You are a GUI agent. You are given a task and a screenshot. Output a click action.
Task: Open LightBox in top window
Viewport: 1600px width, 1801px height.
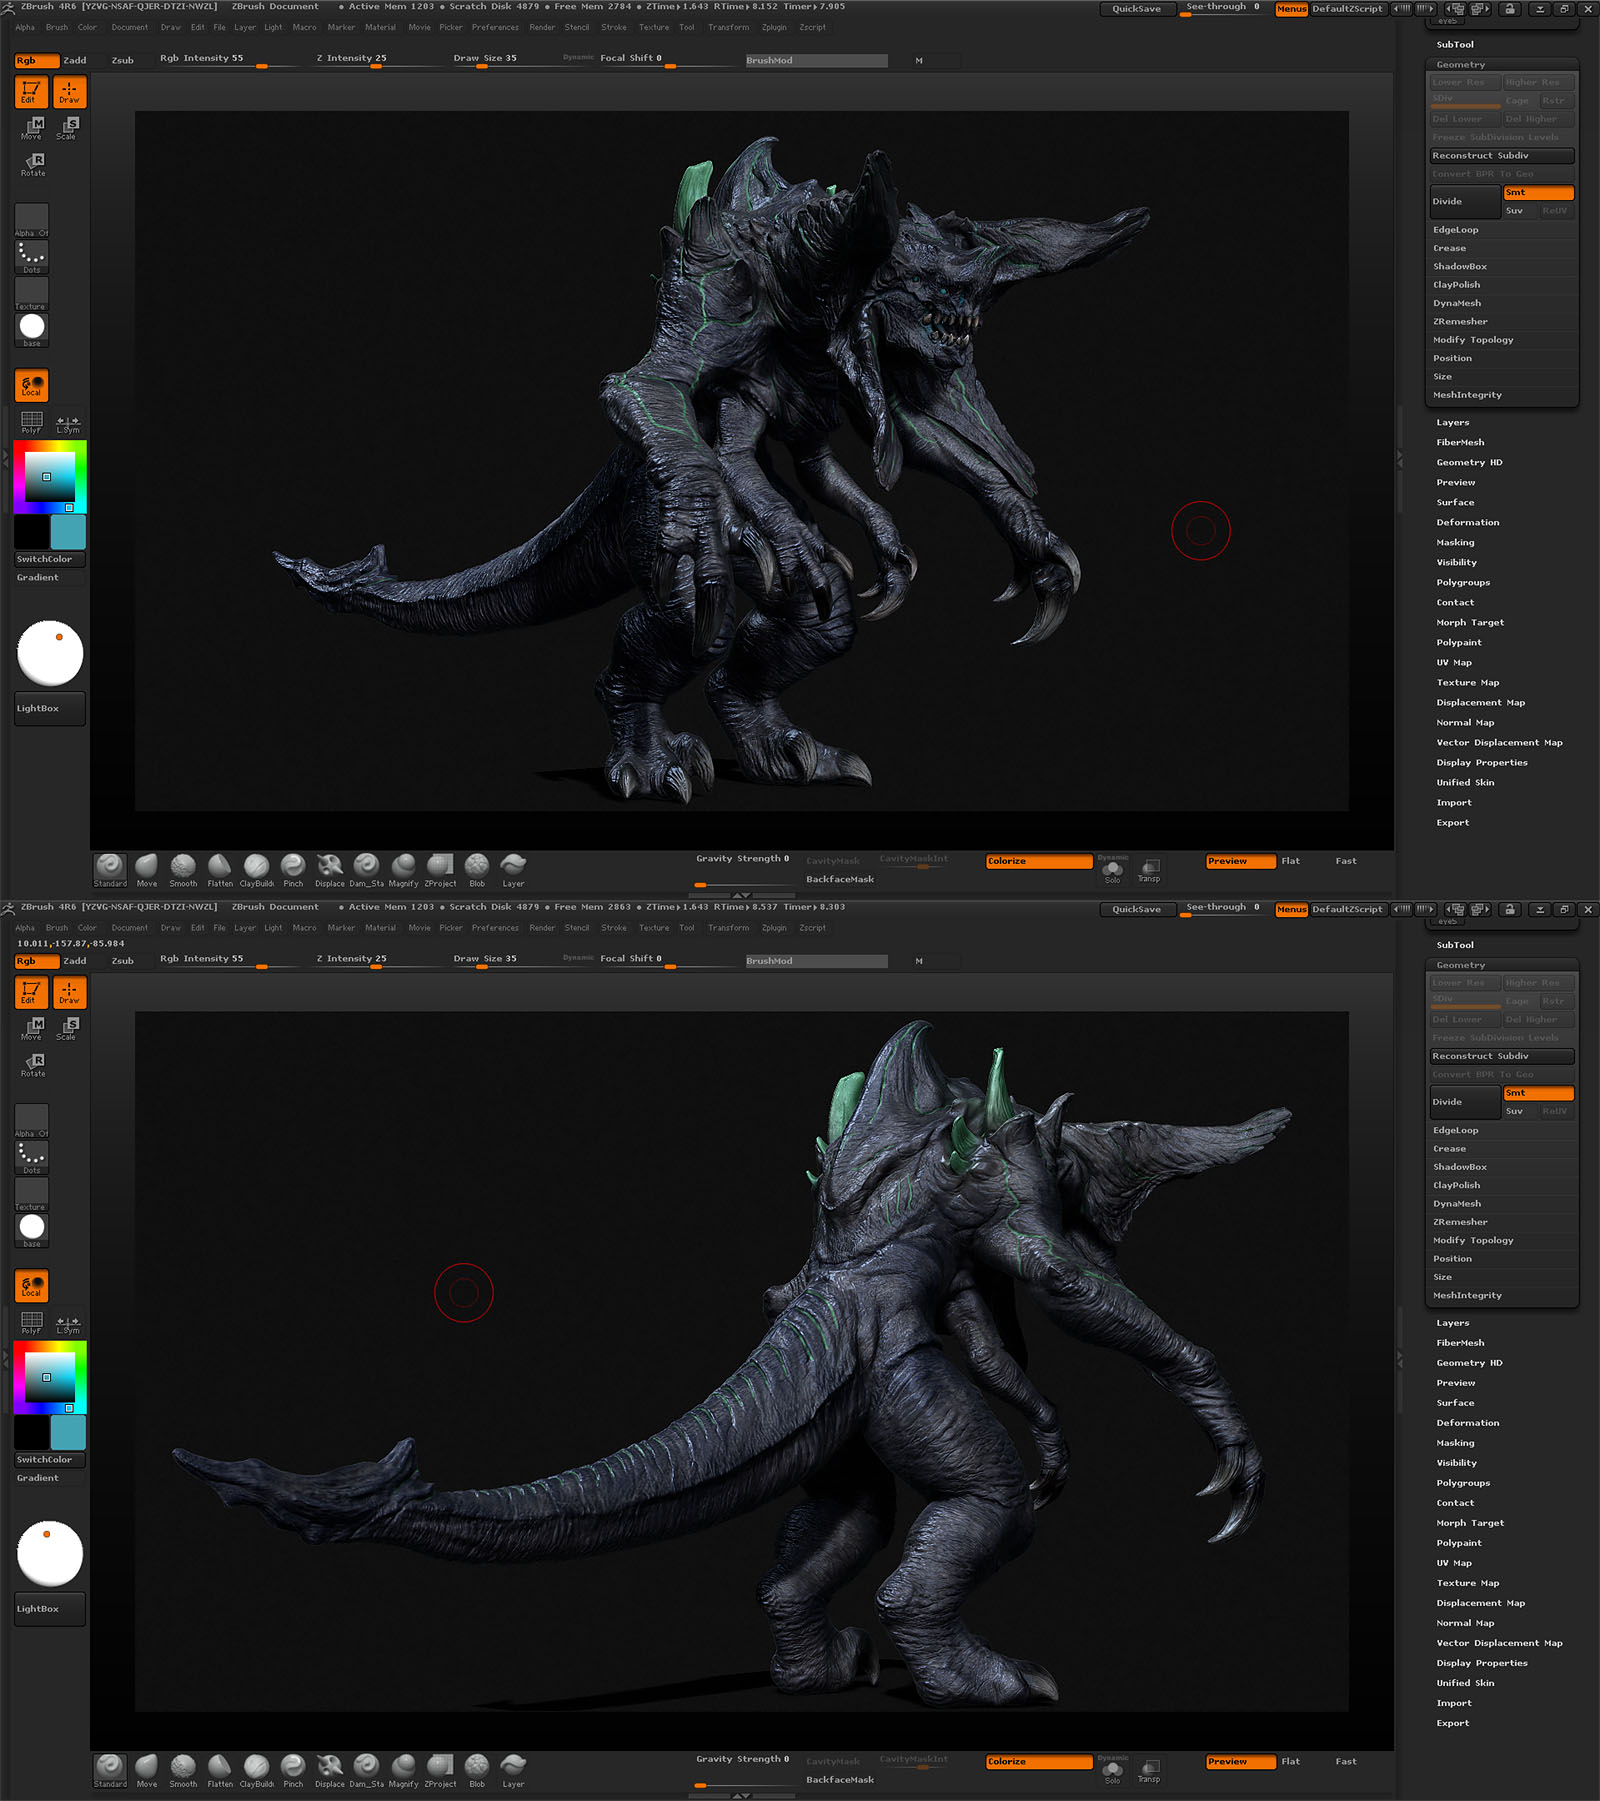pyautogui.click(x=50, y=709)
